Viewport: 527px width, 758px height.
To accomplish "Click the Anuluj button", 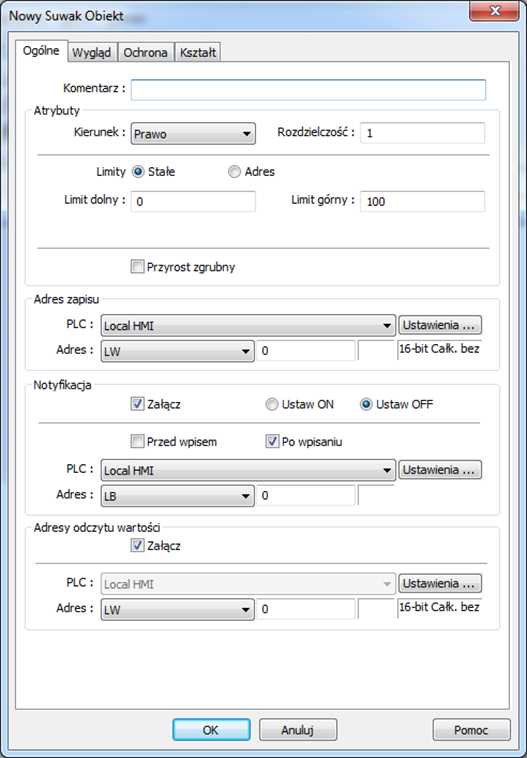I will point(298,730).
